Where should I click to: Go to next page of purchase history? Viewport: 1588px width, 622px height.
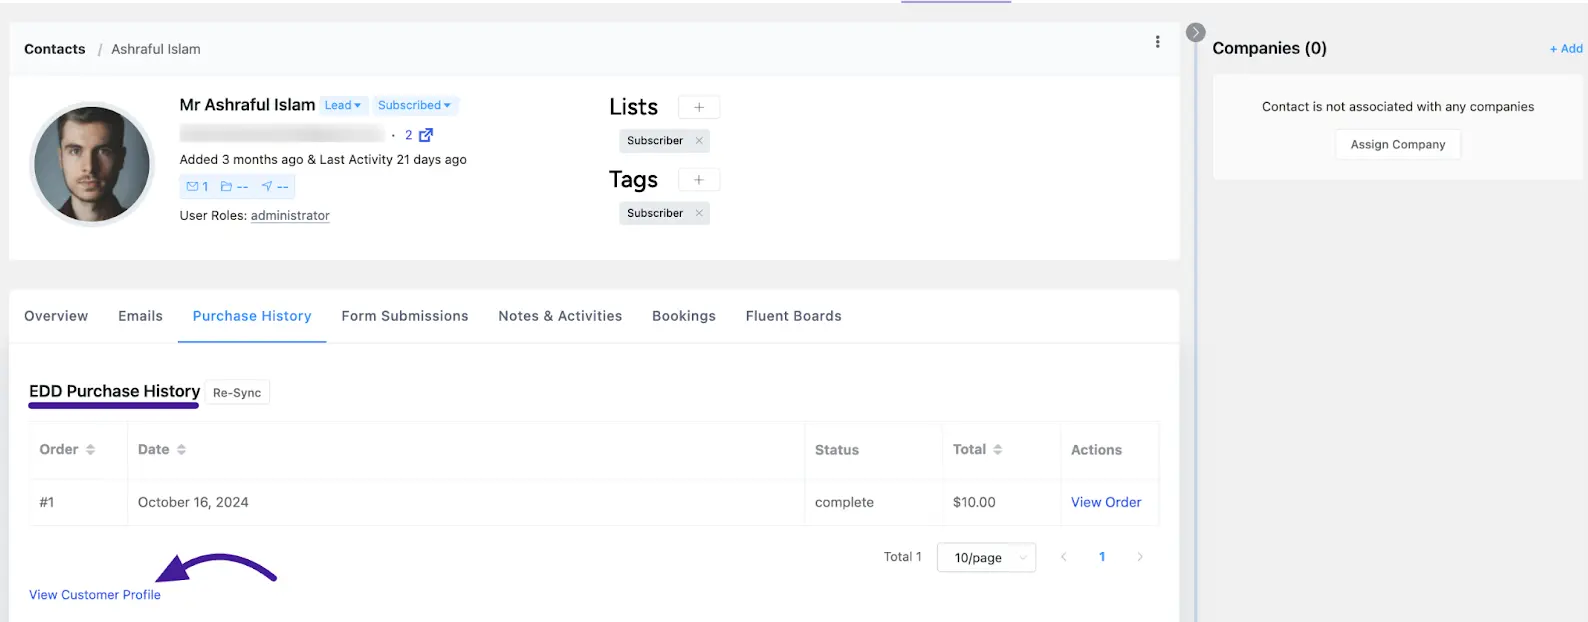click(x=1140, y=557)
